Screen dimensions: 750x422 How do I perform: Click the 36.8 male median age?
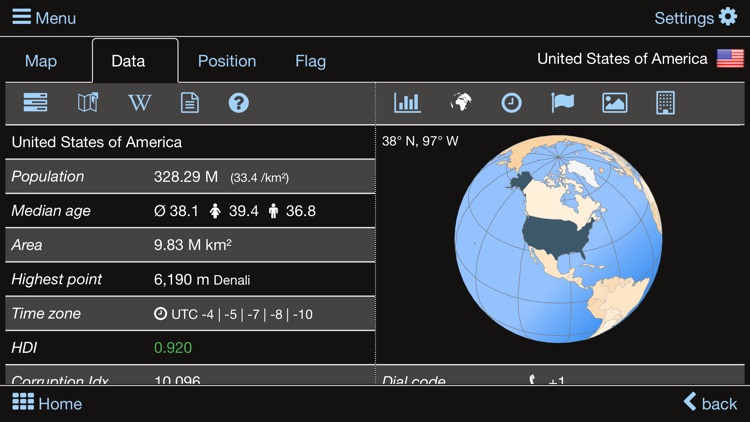301,211
